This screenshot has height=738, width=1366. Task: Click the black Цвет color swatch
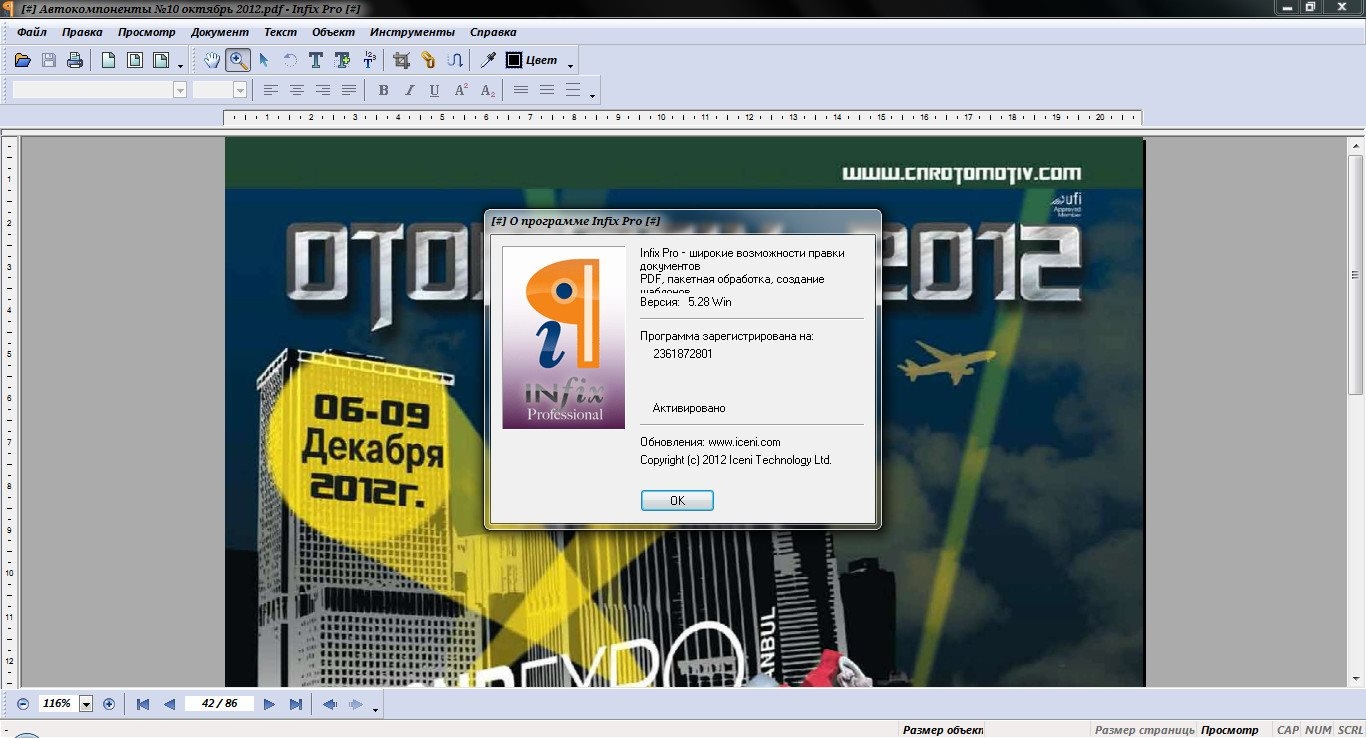[514, 60]
